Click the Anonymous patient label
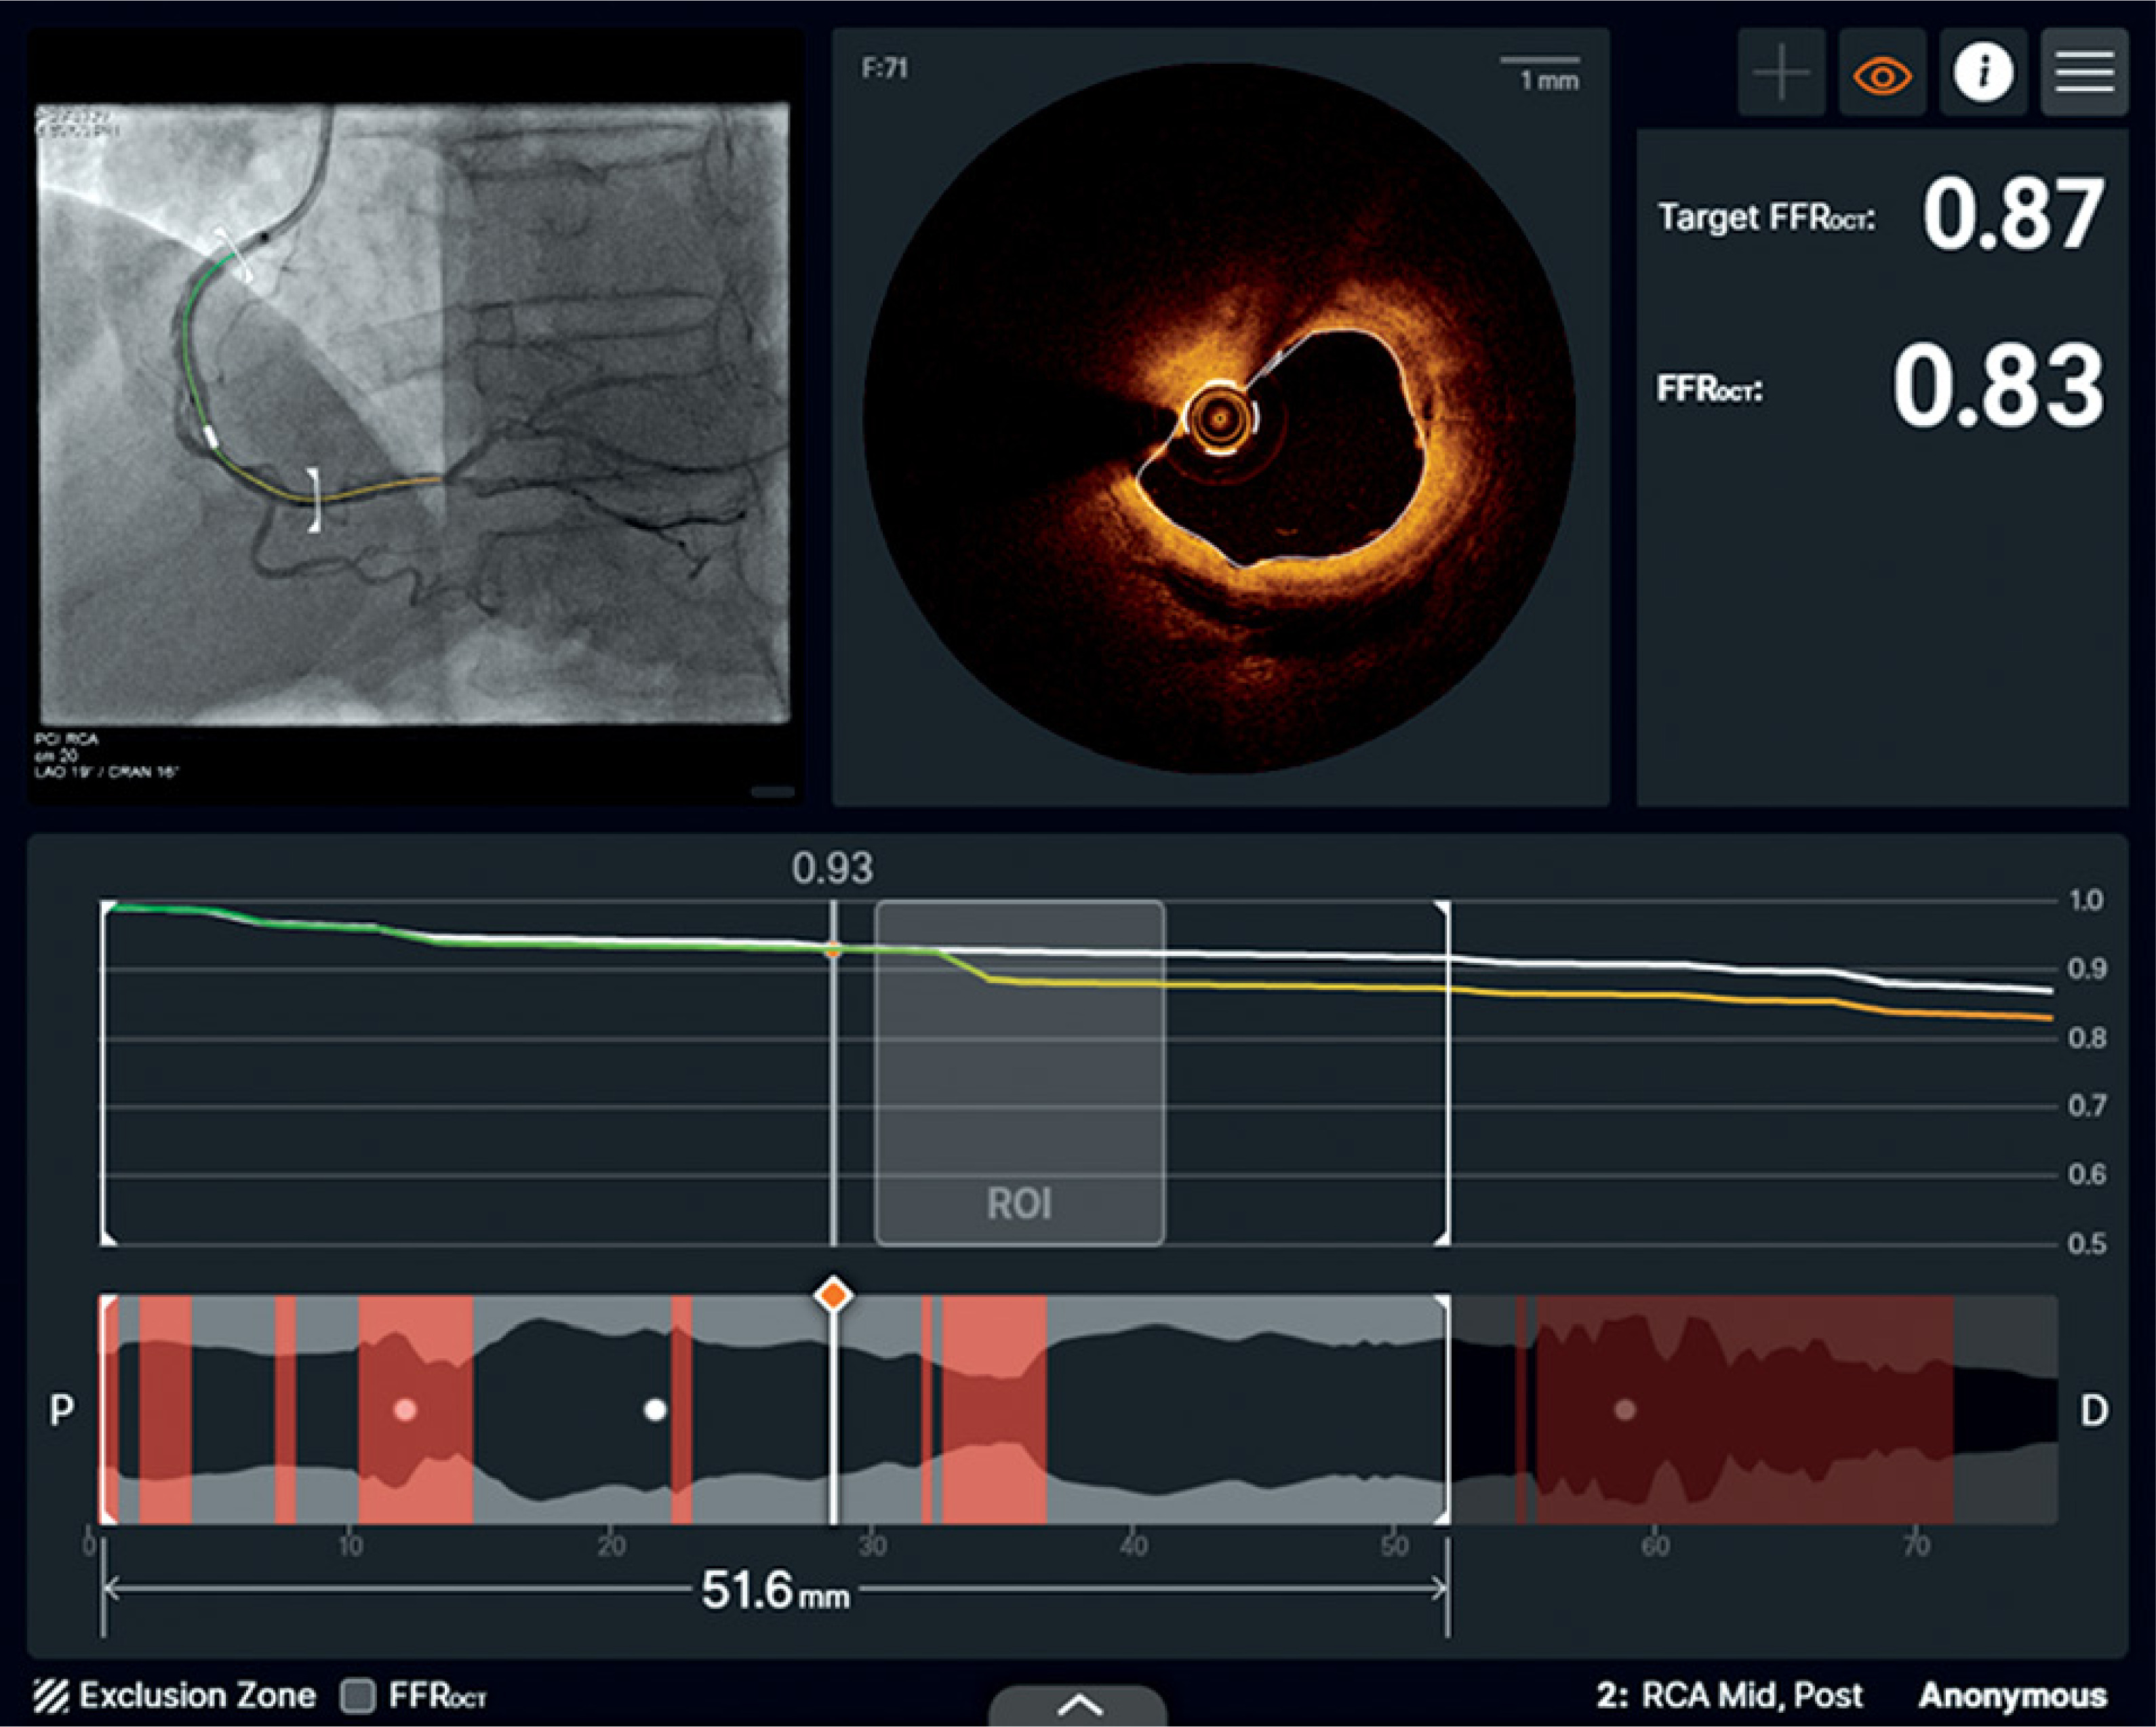The height and width of the screenshot is (1727, 2156). 2013,1696
